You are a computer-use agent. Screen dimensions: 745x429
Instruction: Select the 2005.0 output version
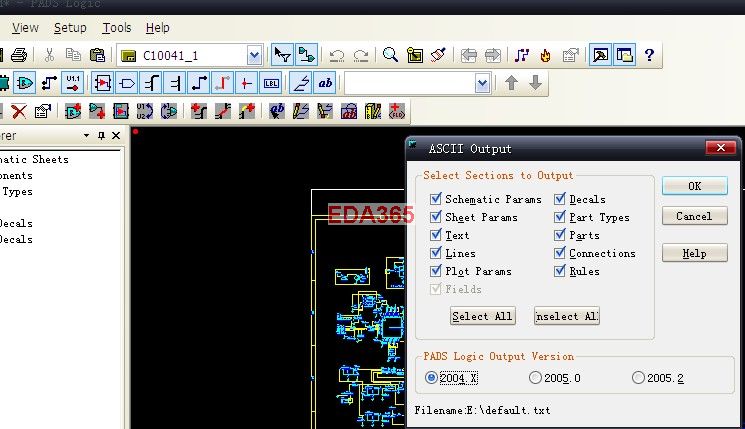coord(535,378)
